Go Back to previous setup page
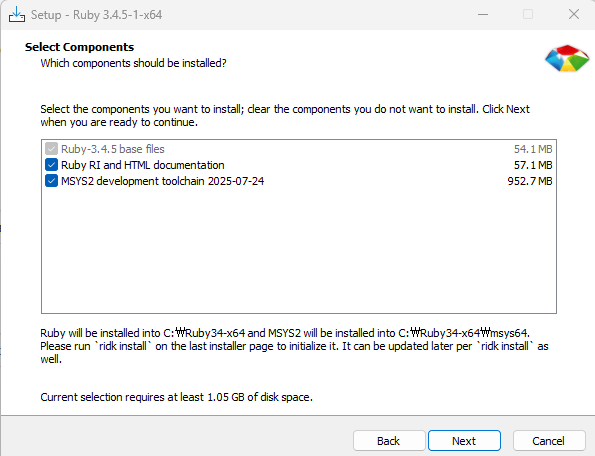This screenshot has height=456, width=595. (389, 441)
